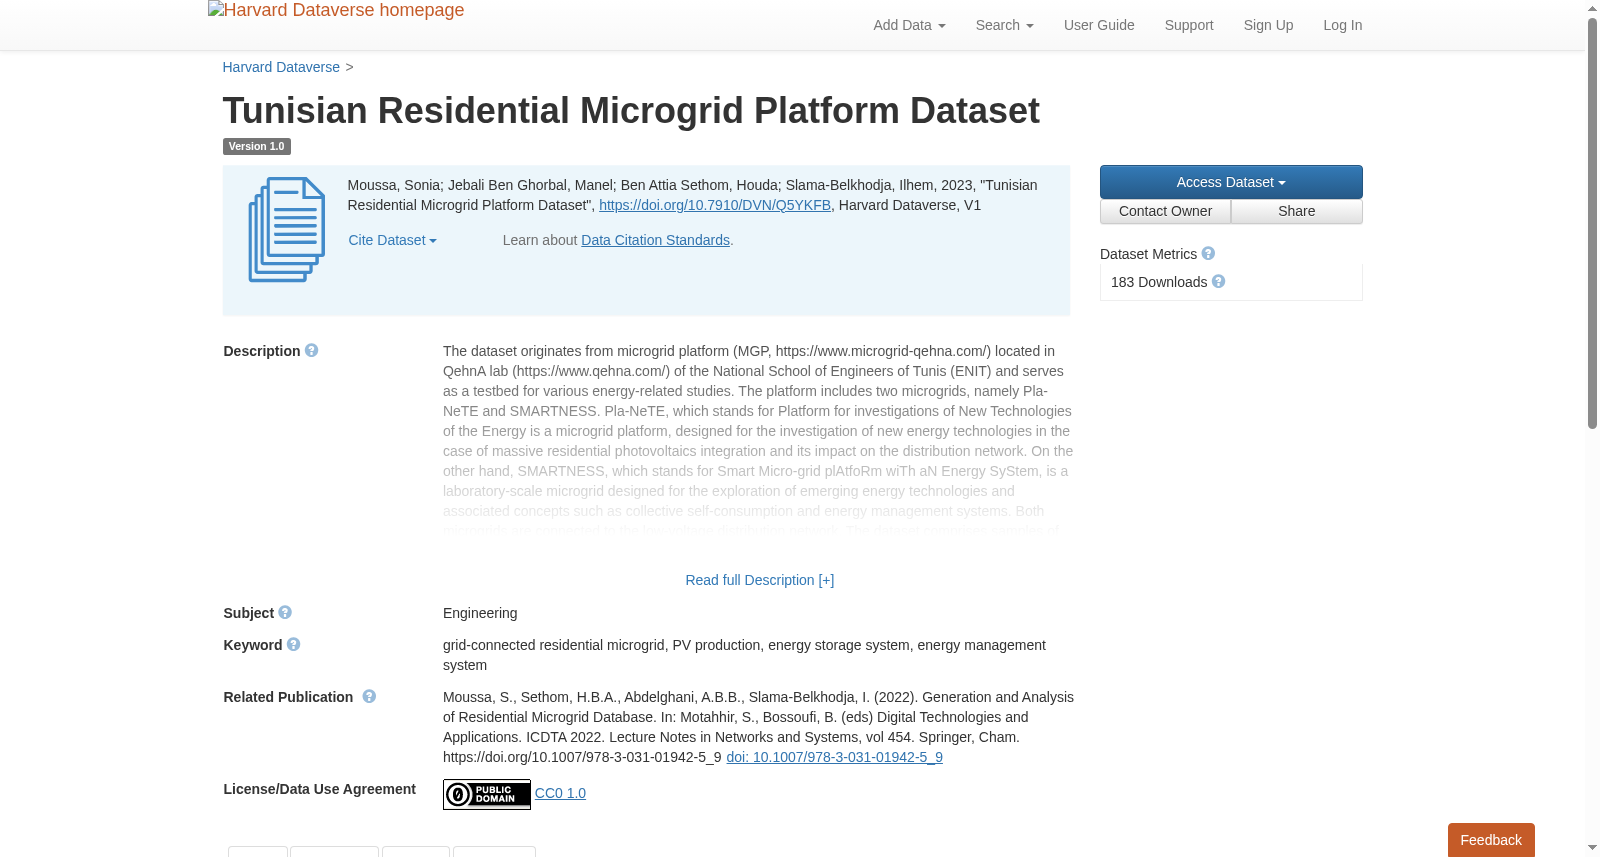Open the User Guide menu item
1600x857 pixels.
click(x=1099, y=25)
